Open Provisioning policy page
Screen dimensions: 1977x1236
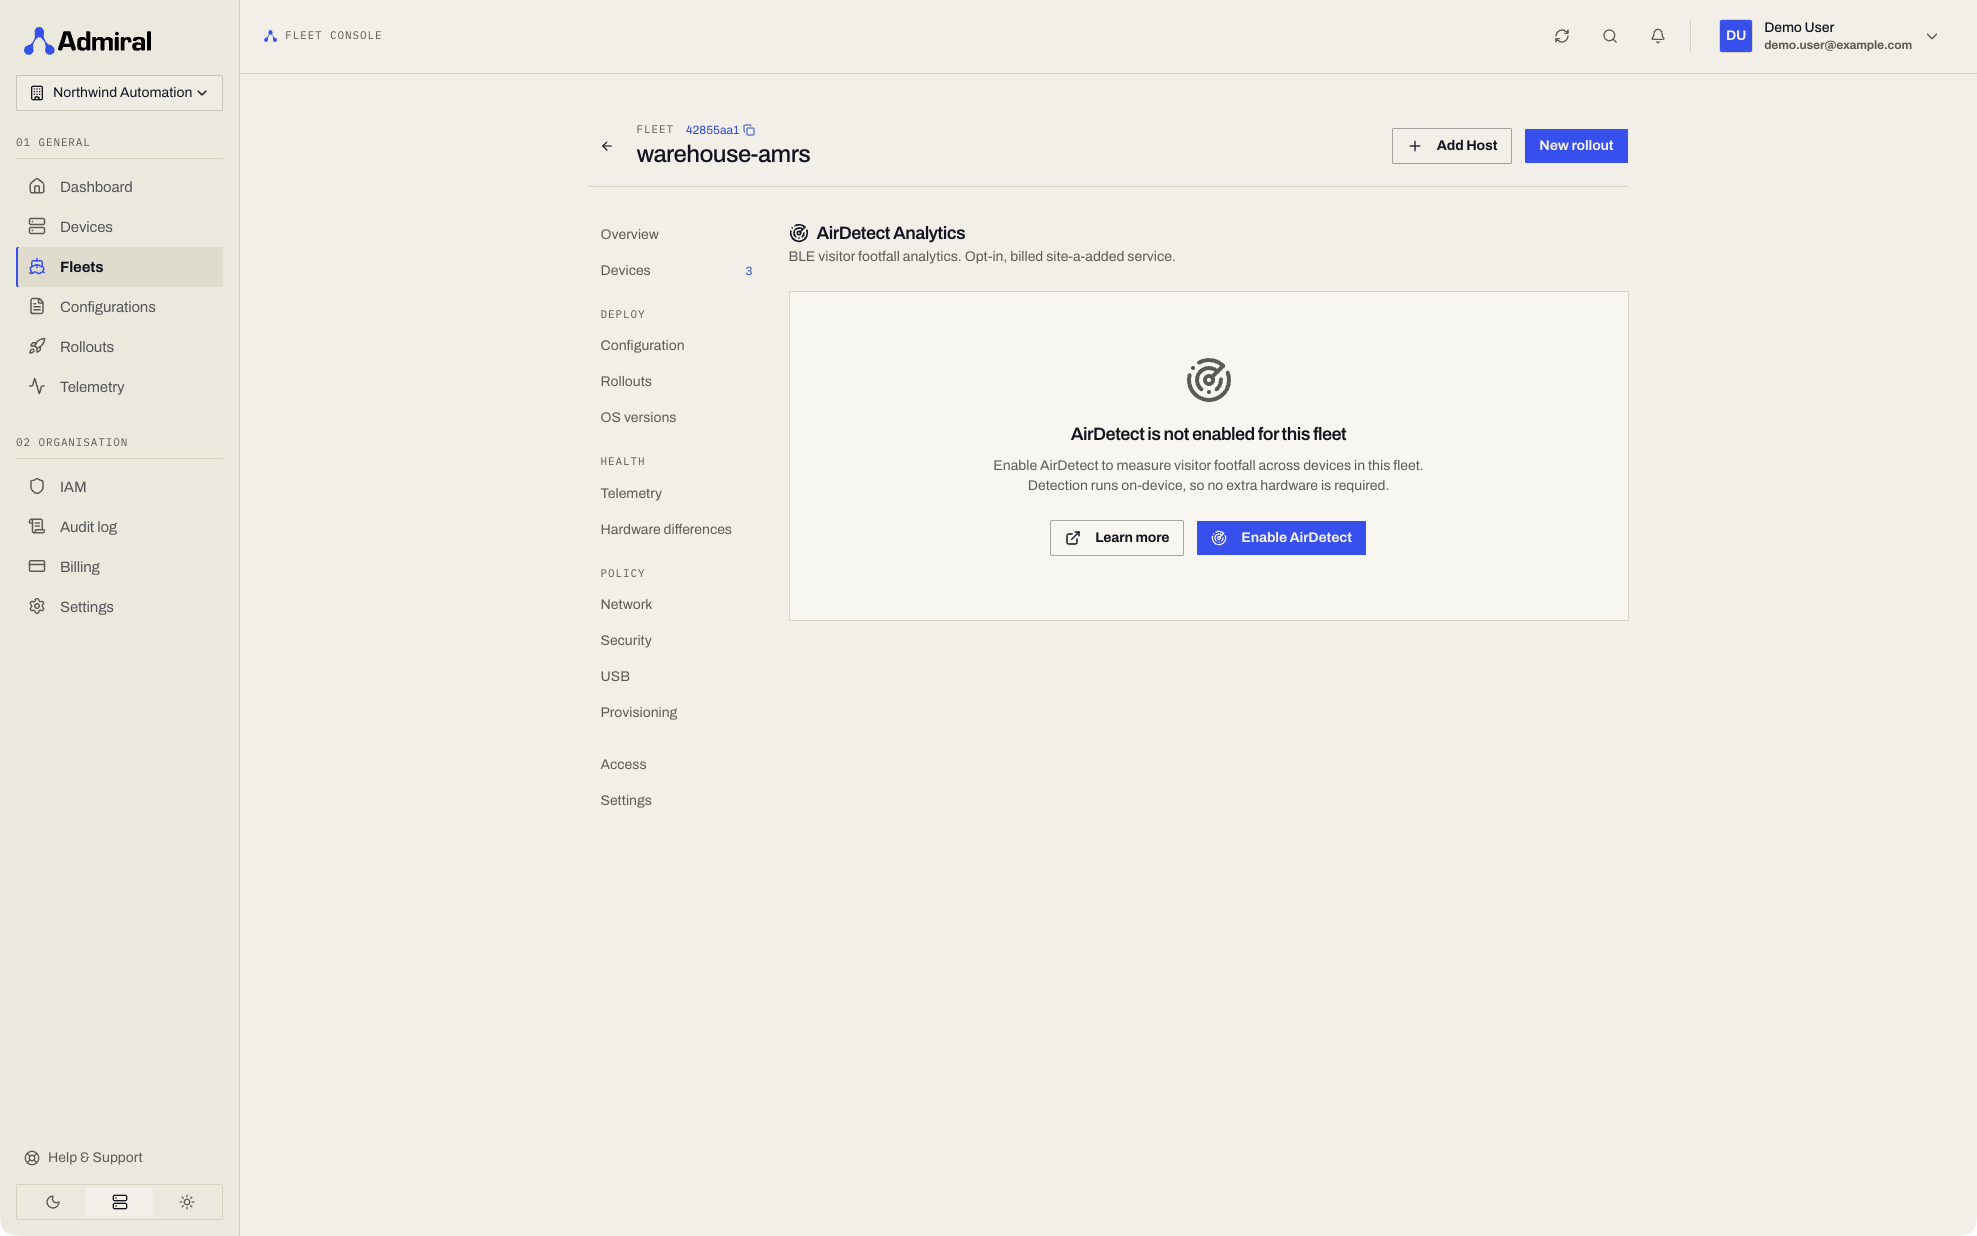(676, 713)
